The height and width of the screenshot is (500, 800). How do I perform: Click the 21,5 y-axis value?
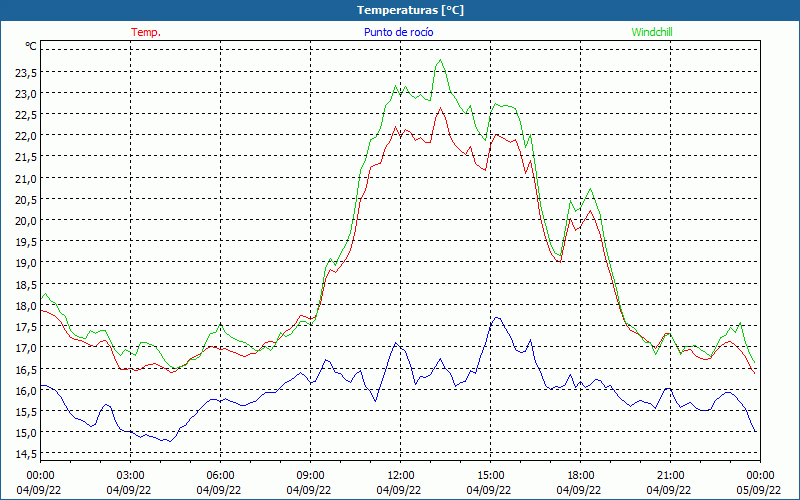pos(26,158)
